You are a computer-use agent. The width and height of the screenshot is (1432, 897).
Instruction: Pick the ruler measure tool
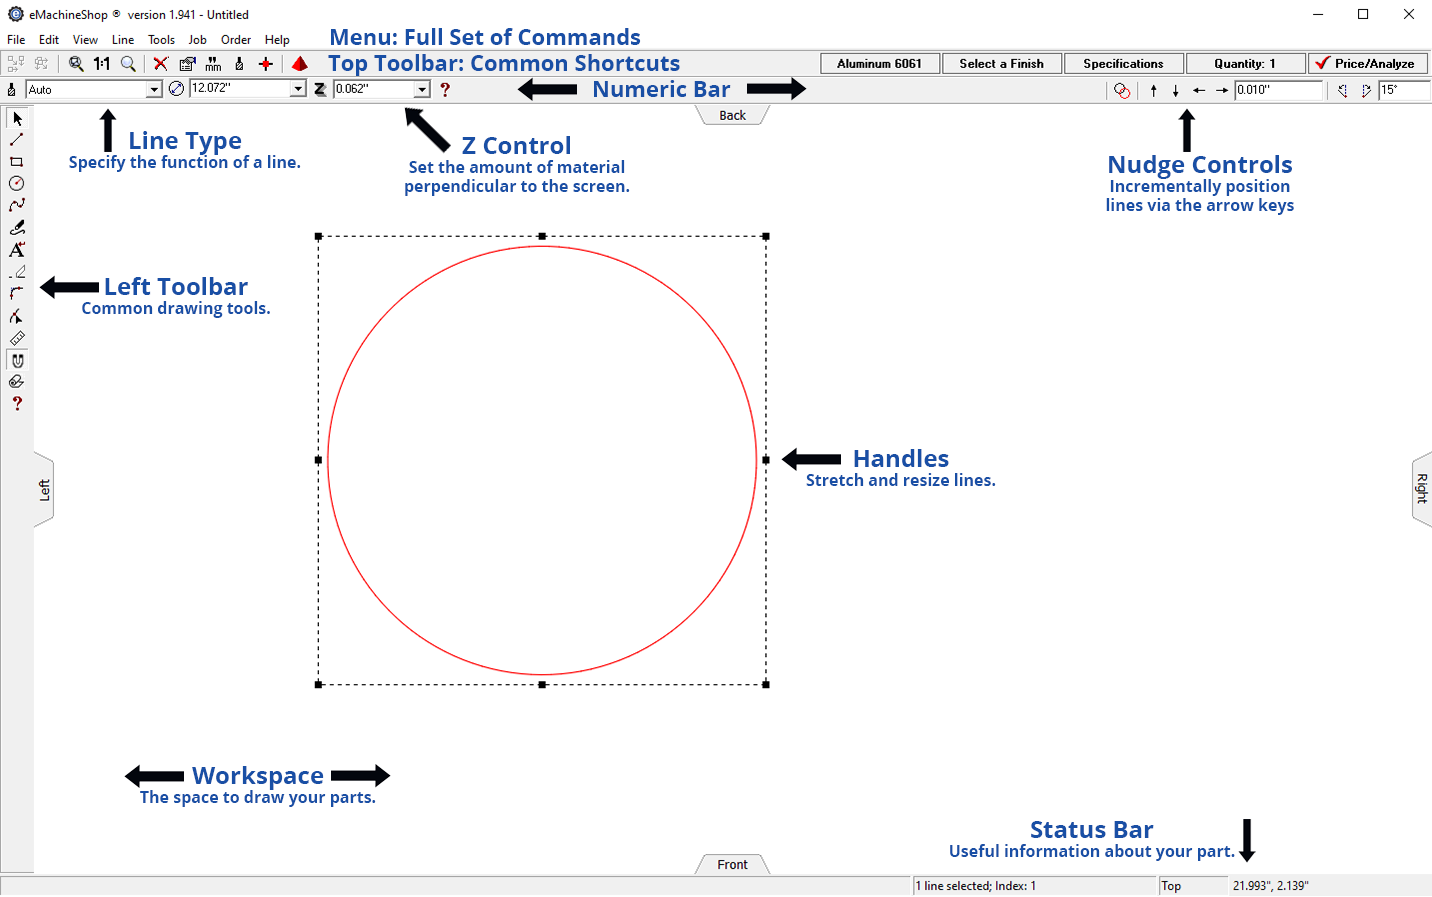17,338
